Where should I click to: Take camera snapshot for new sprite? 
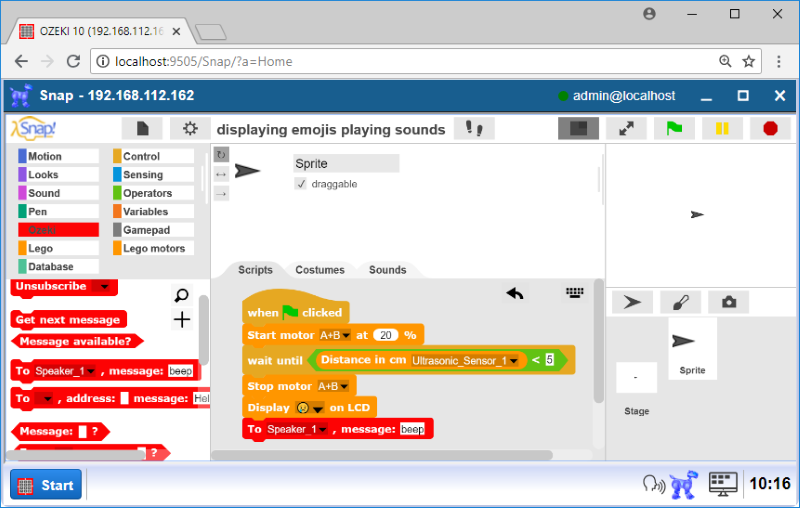click(729, 302)
